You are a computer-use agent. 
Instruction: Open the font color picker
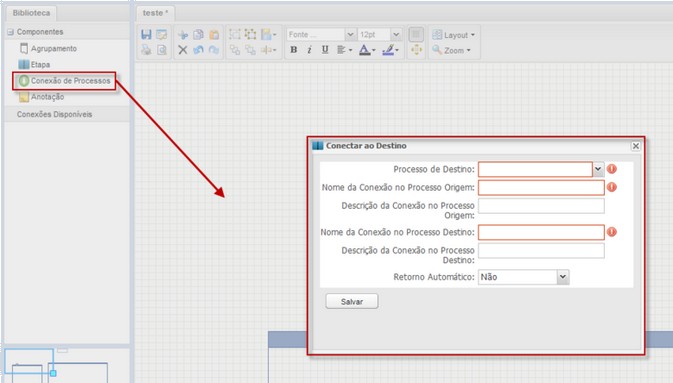tap(367, 50)
